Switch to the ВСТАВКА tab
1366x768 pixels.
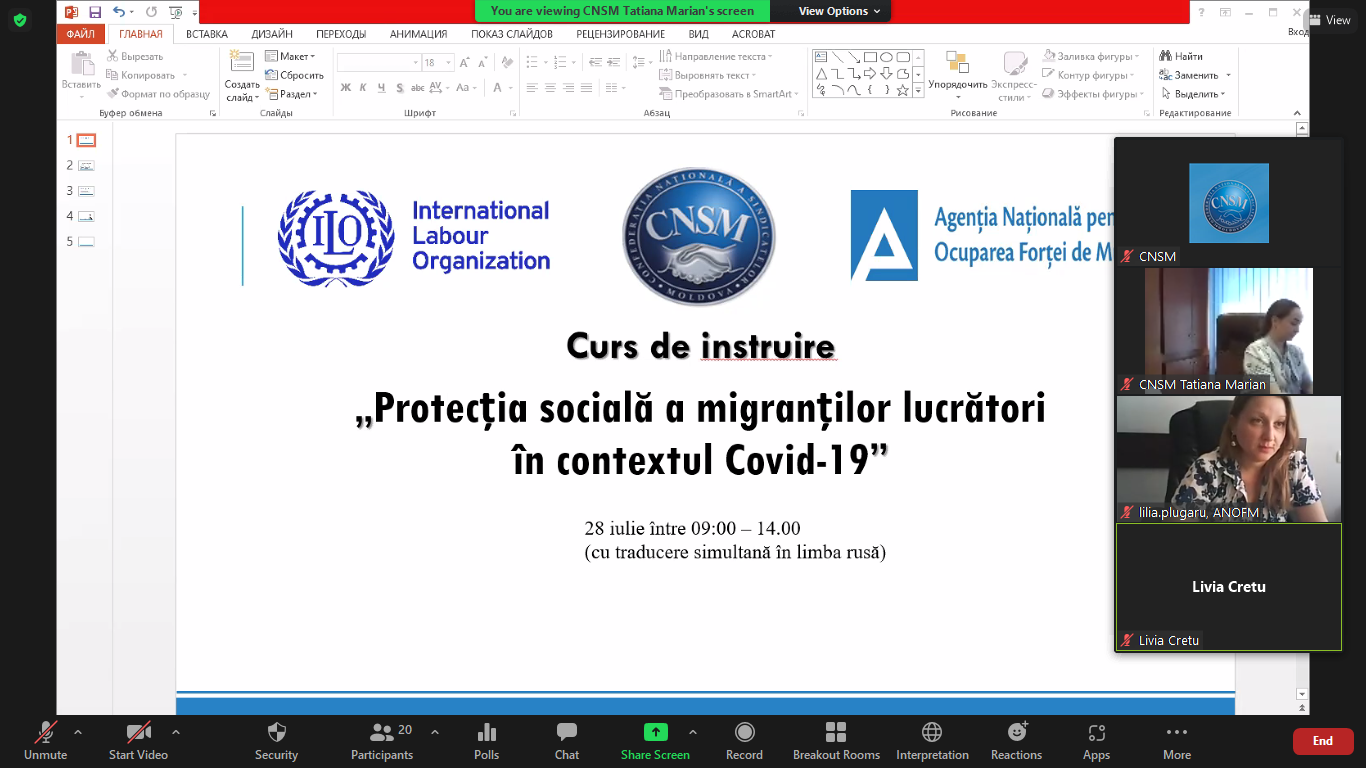207,34
